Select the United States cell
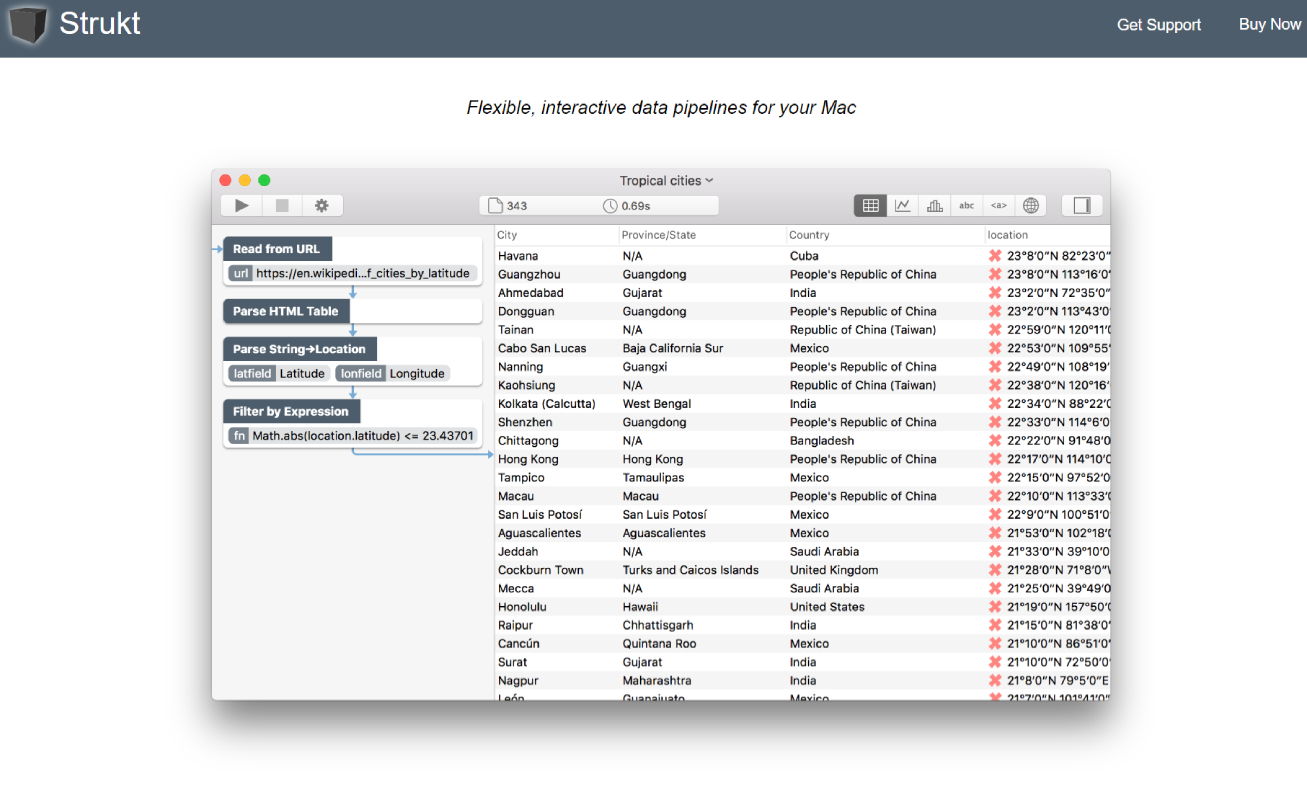Screen dimensions: 1307x800 point(827,607)
